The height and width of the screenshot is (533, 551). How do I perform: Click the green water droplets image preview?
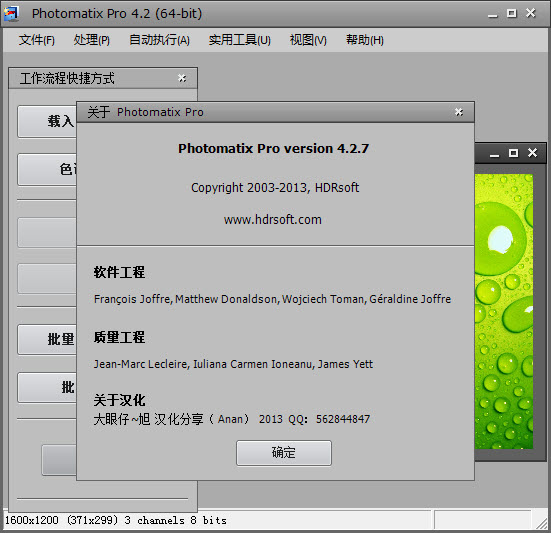(x=504, y=311)
